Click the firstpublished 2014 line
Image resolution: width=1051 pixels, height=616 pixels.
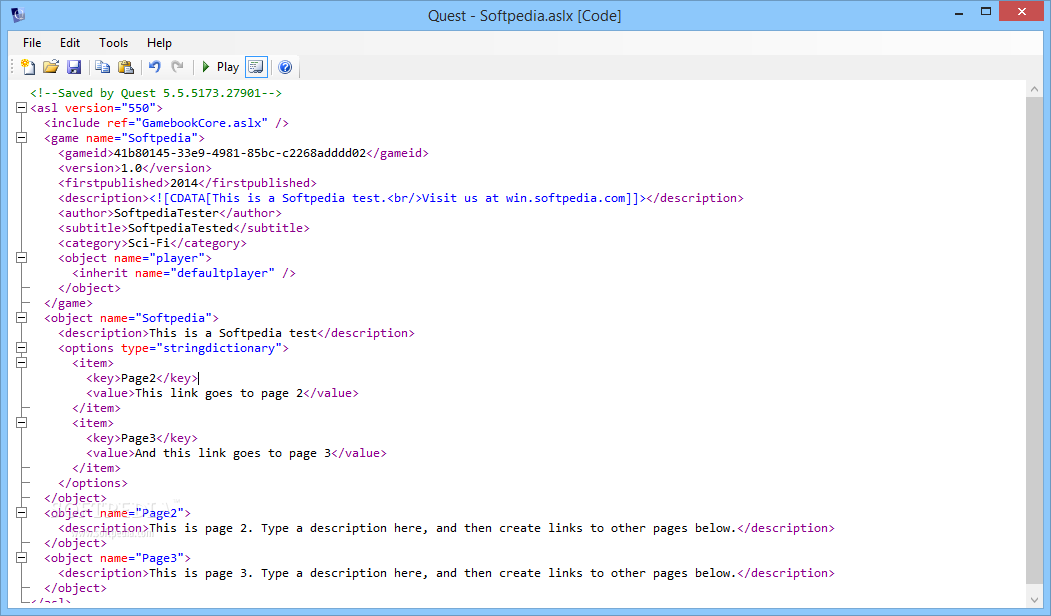point(188,183)
